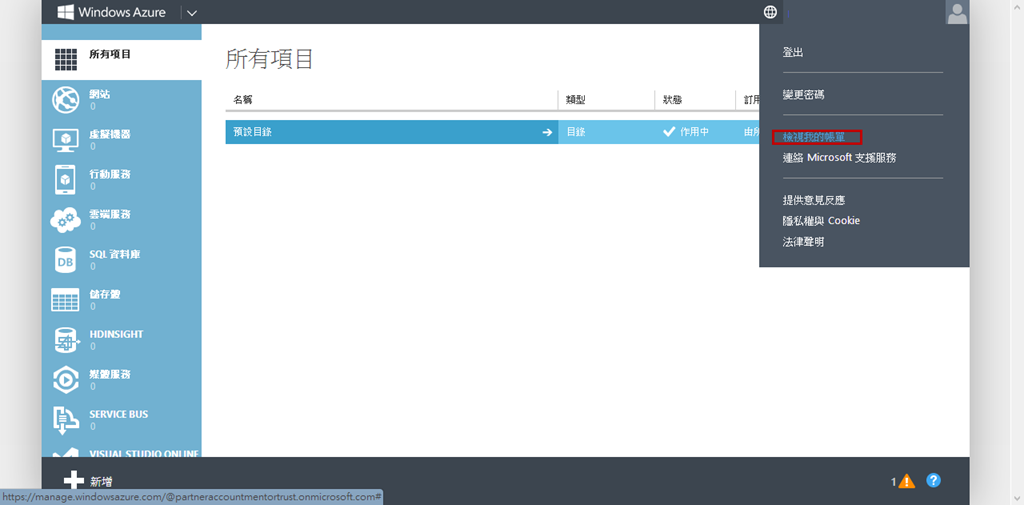Open the 媒體服務 media services icon
This screenshot has height=505, width=1024.
[65, 380]
